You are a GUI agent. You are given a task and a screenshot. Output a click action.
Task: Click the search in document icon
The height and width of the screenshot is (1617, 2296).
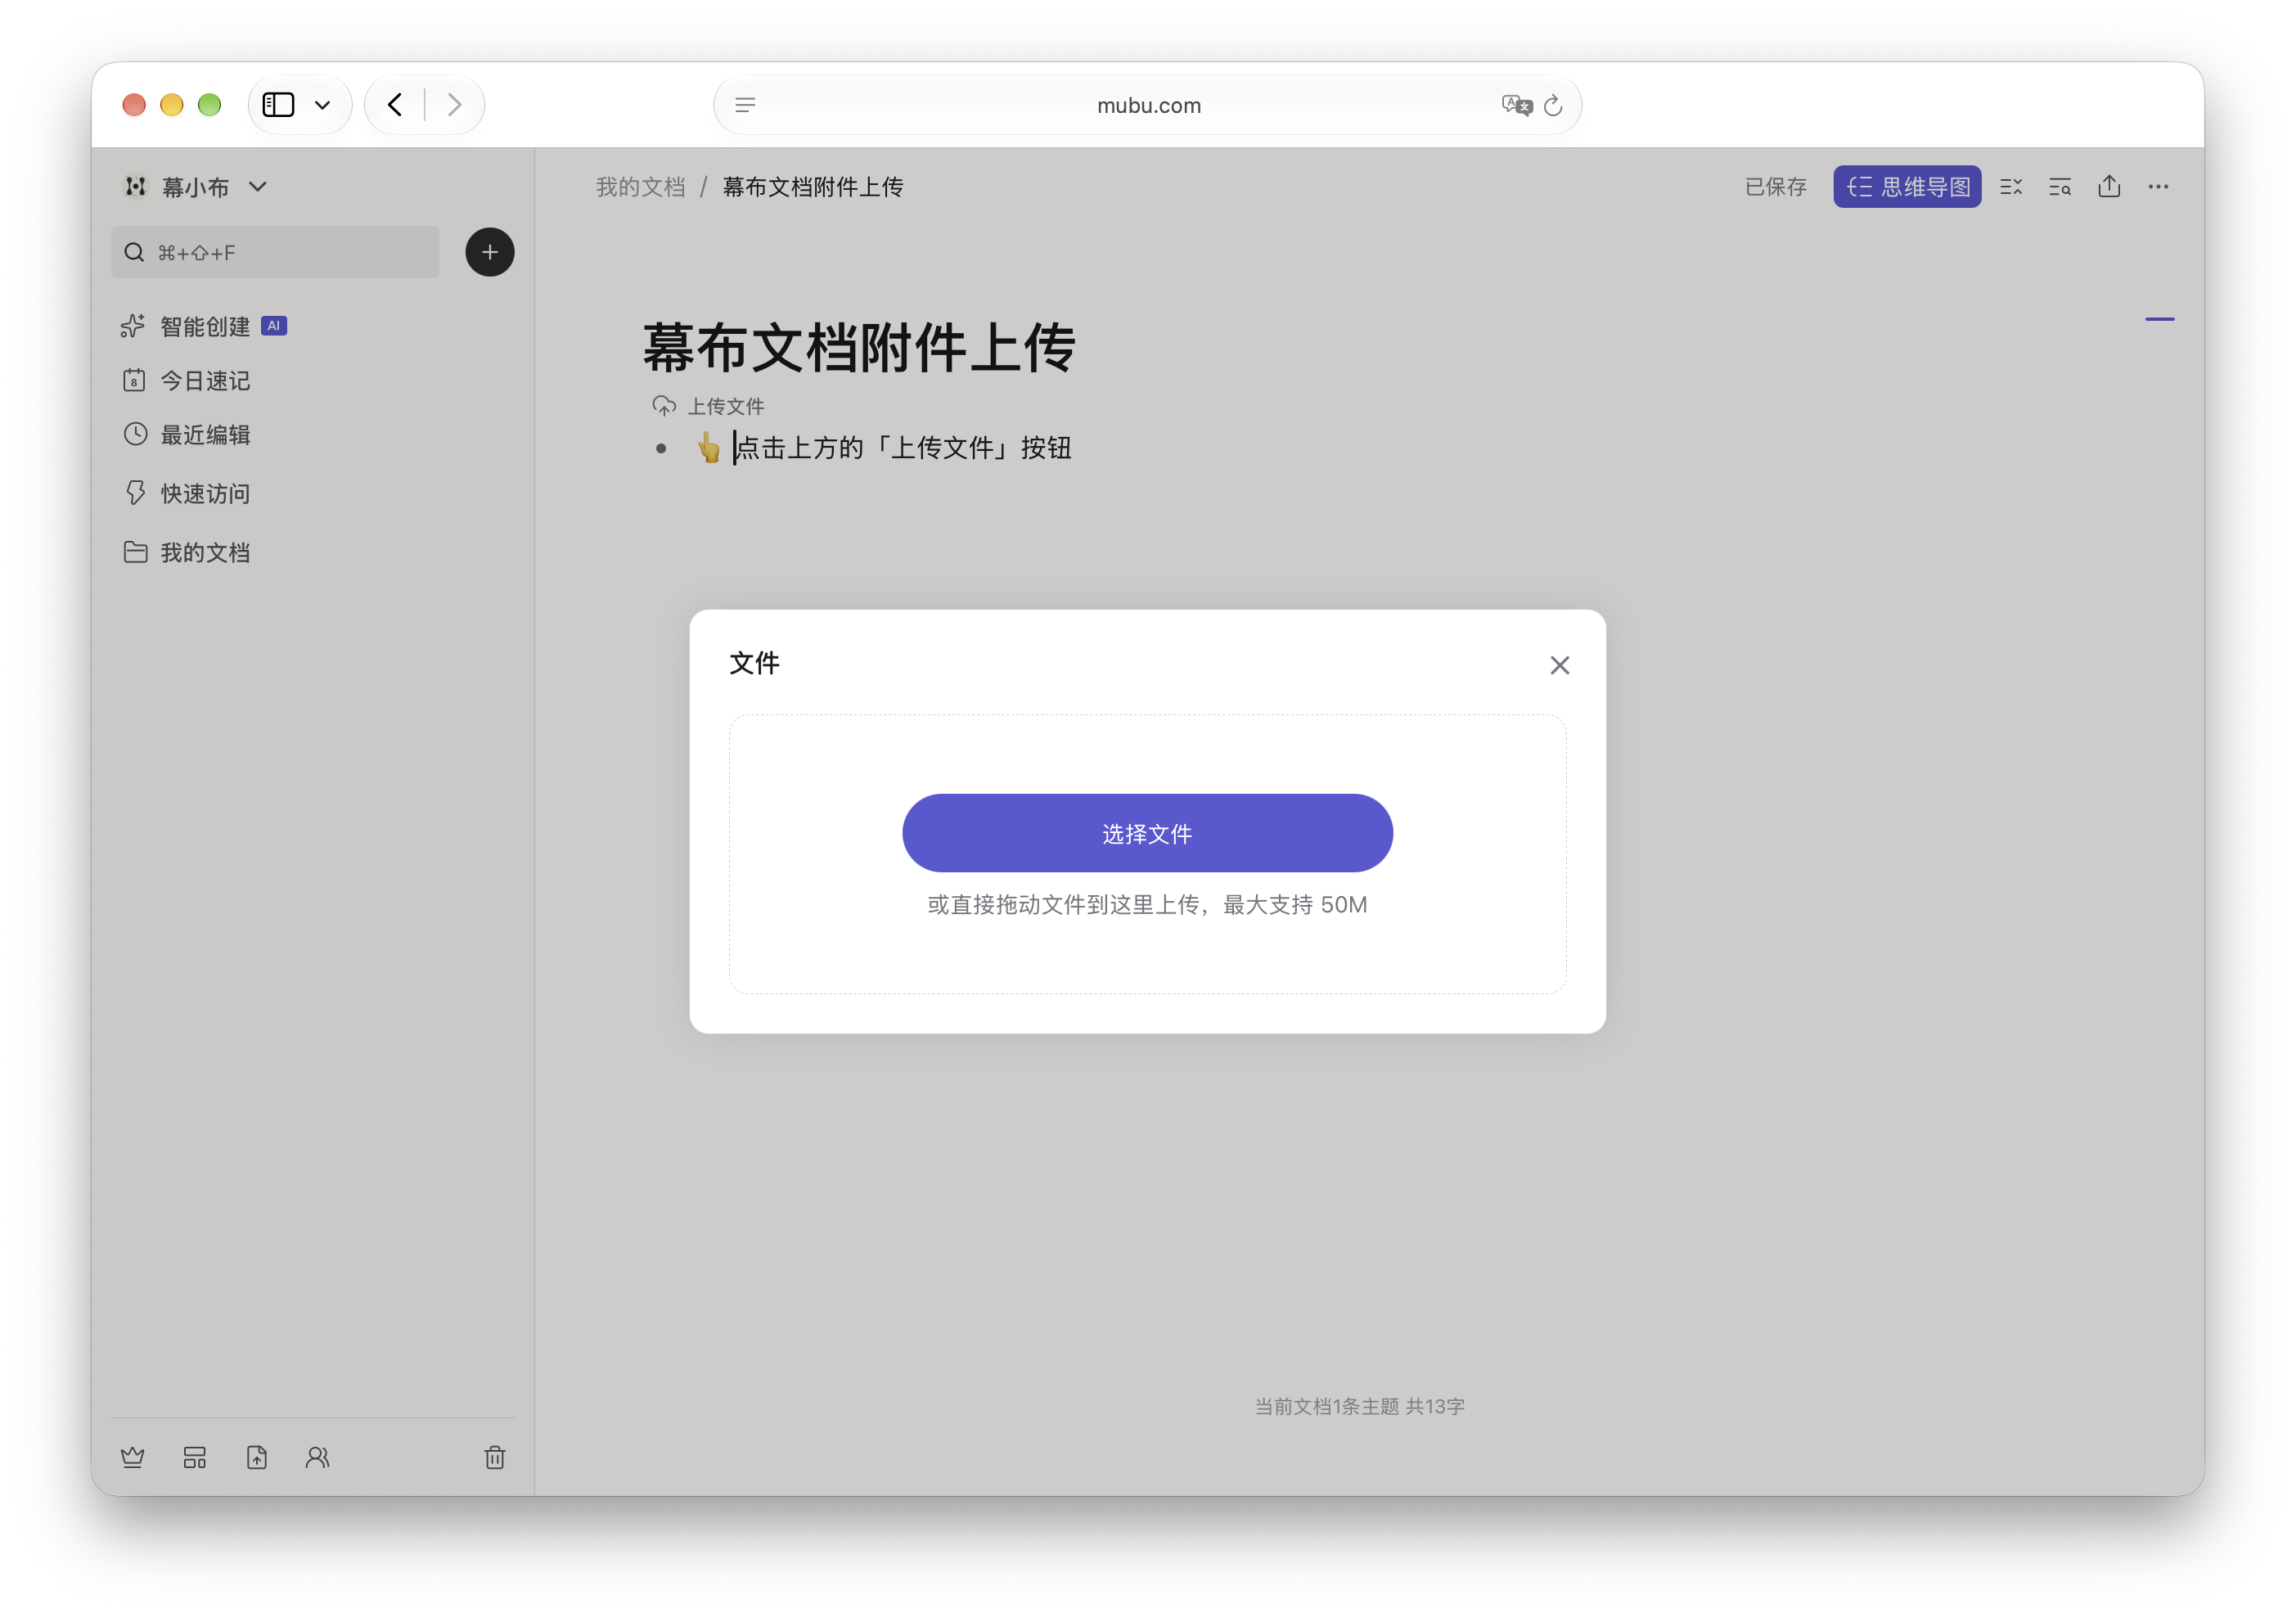pyautogui.click(x=2060, y=187)
